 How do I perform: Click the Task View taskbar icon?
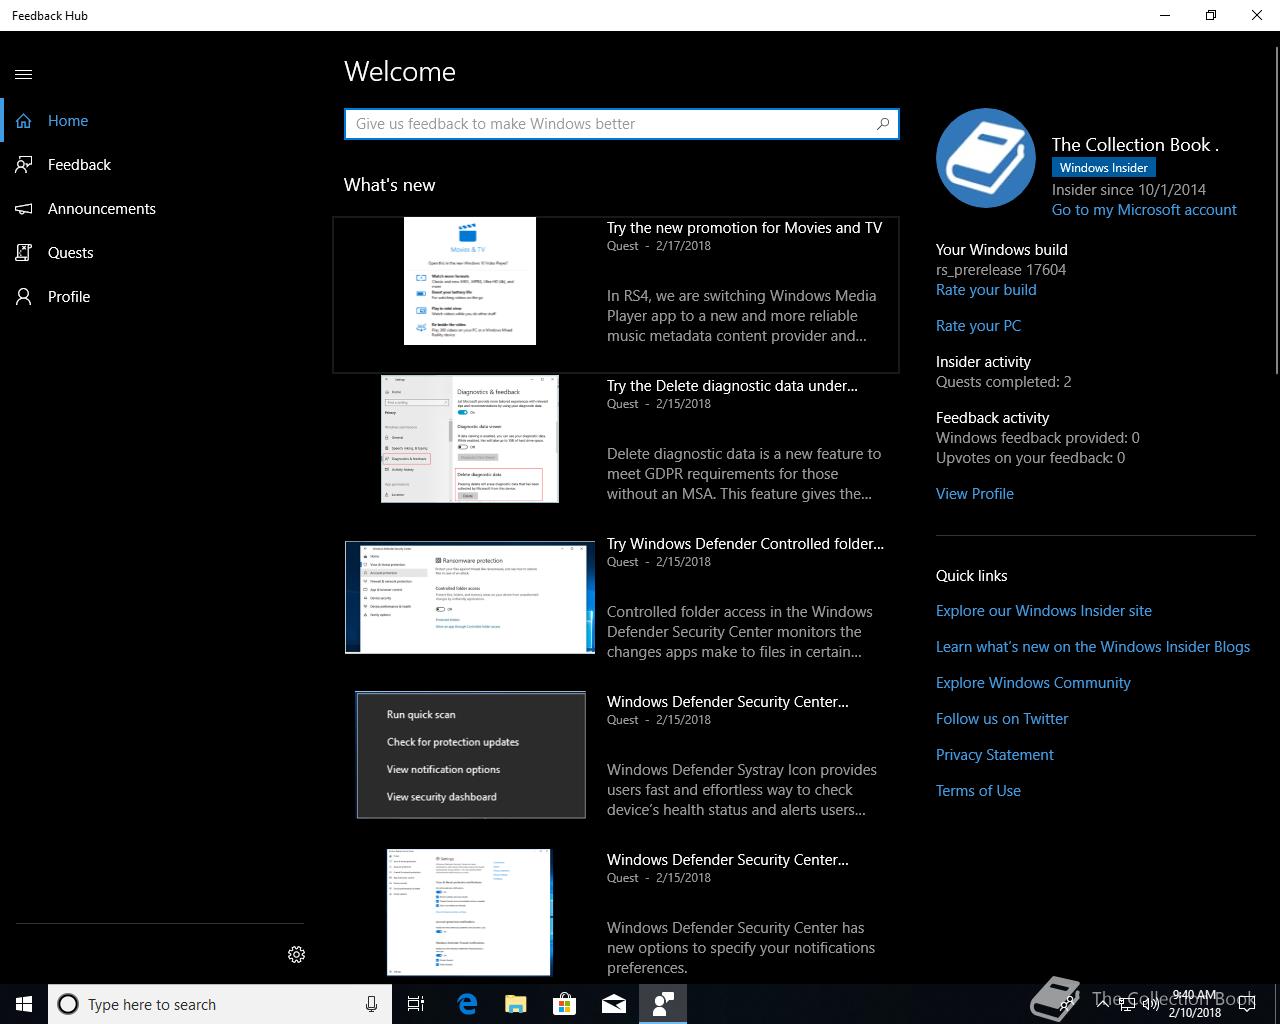[x=416, y=1004]
